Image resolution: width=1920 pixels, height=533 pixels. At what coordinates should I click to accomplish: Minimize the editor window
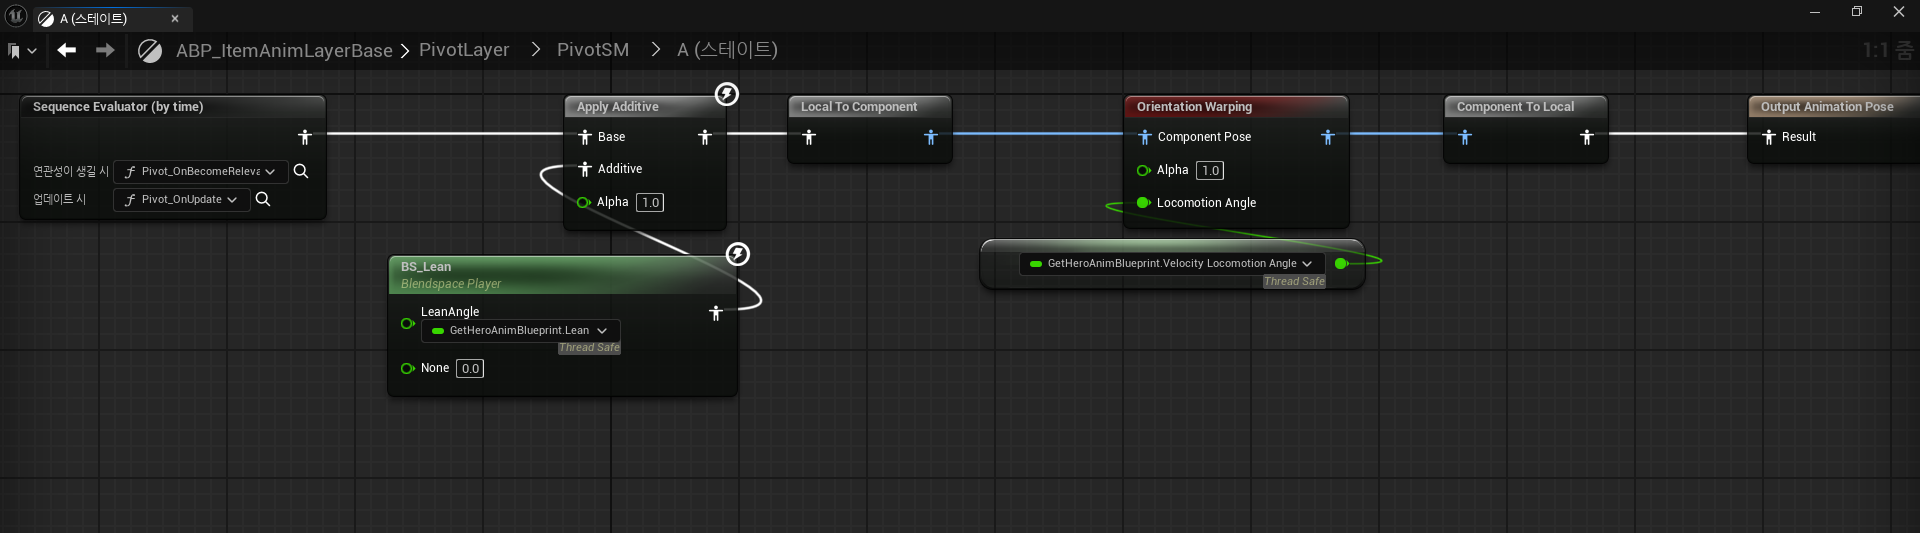coord(1815,12)
